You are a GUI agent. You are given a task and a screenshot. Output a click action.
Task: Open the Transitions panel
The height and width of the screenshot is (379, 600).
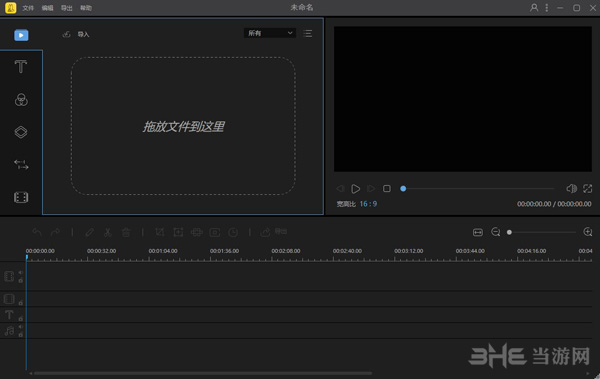pos(21,165)
